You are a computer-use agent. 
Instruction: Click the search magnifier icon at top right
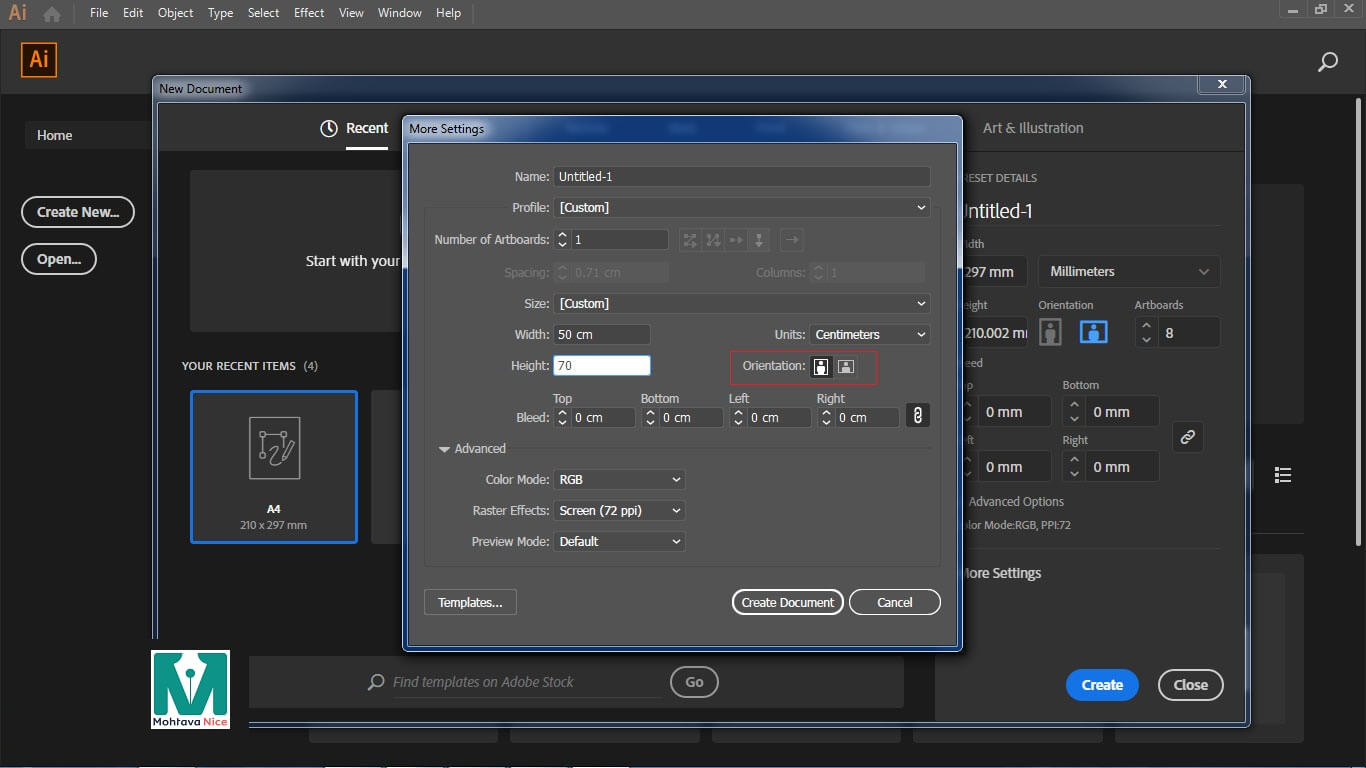tap(1327, 62)
